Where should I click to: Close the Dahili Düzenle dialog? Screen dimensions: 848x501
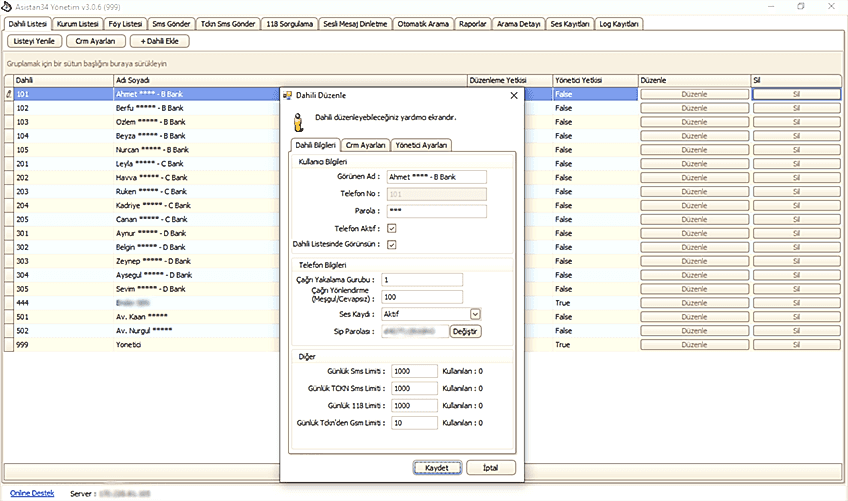pos(514,95)
